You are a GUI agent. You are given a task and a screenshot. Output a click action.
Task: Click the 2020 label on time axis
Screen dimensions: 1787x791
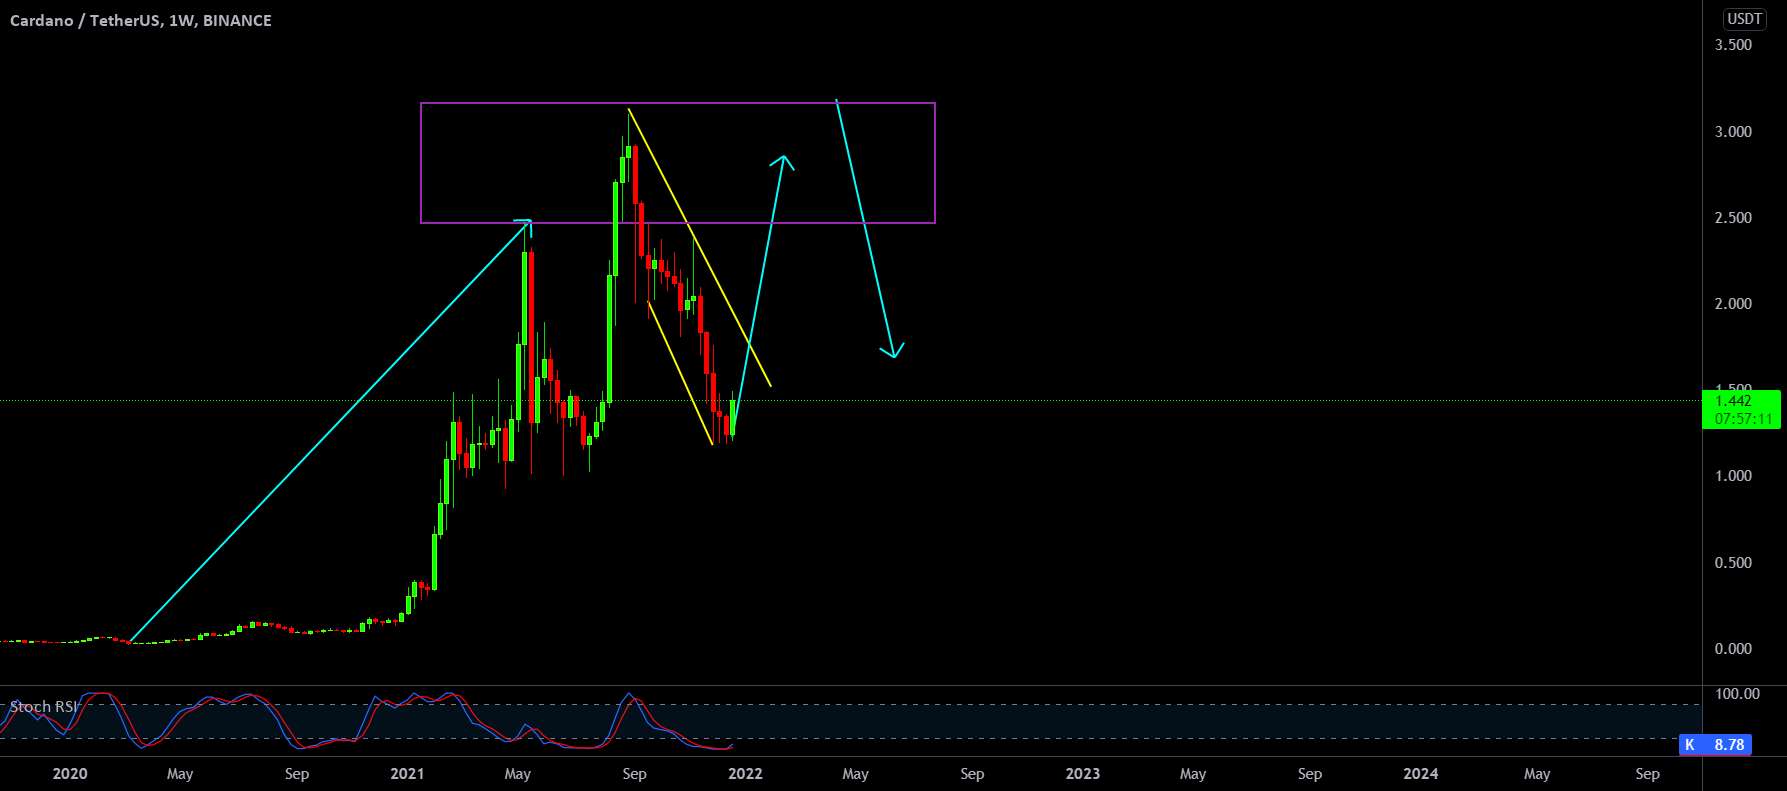point(70,774)
